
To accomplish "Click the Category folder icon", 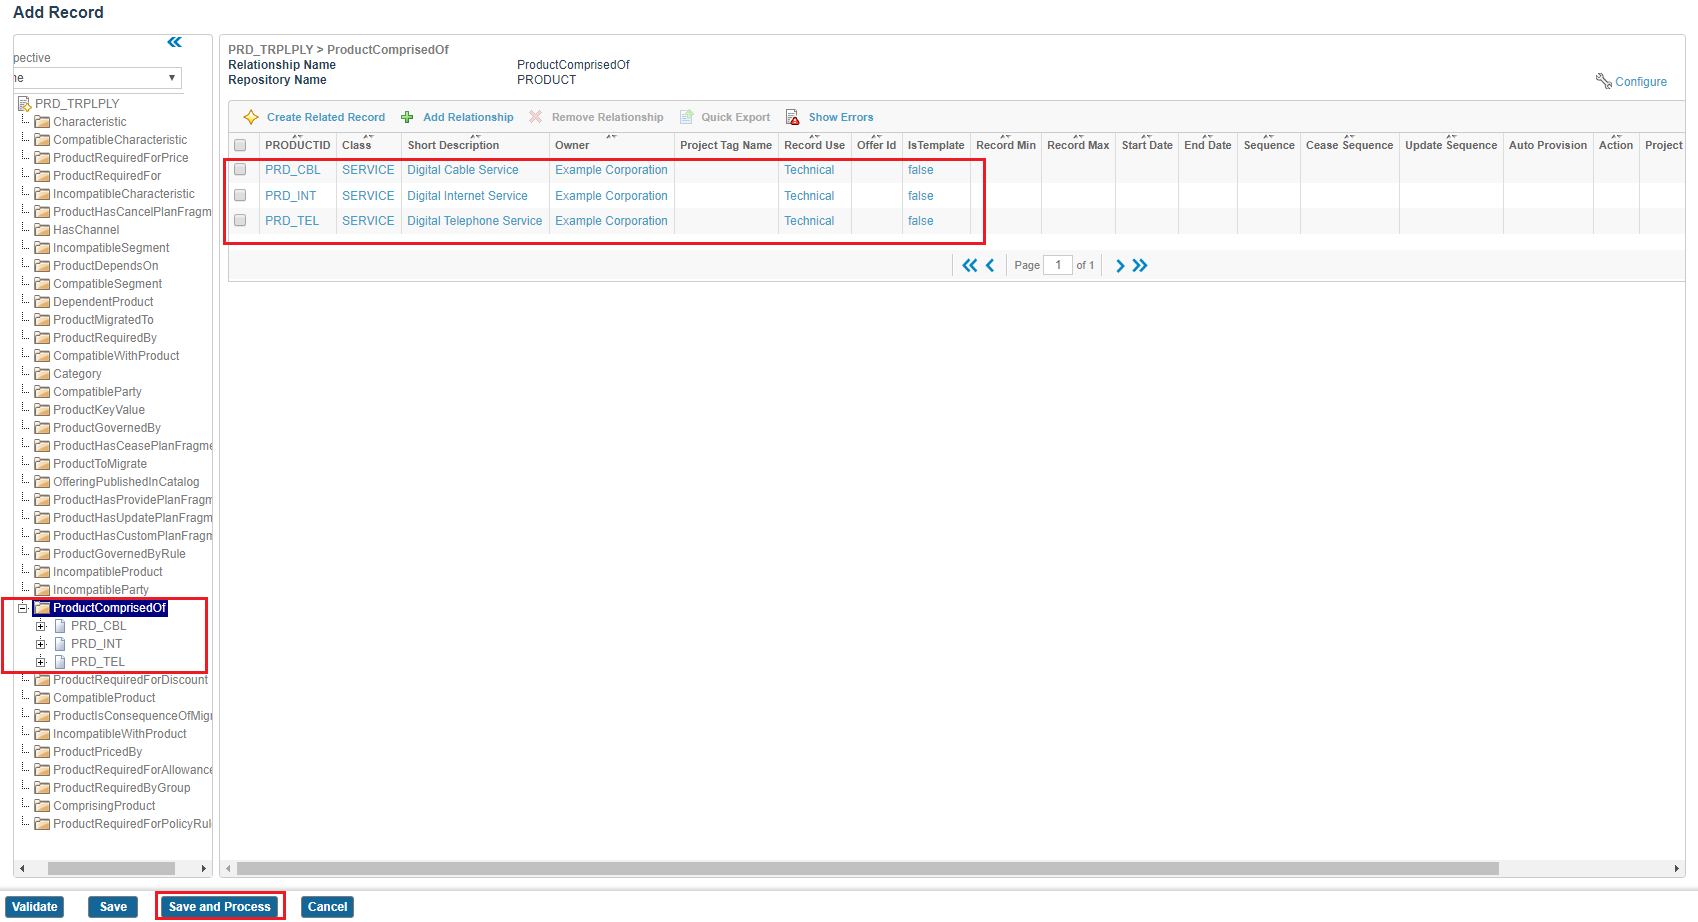I will (42, 374).
